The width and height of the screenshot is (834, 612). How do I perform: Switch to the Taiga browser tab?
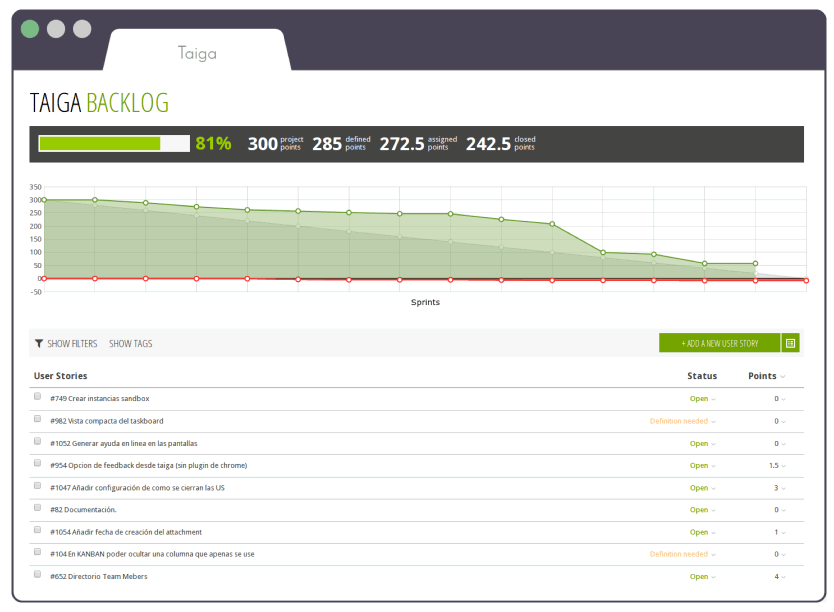197,53
